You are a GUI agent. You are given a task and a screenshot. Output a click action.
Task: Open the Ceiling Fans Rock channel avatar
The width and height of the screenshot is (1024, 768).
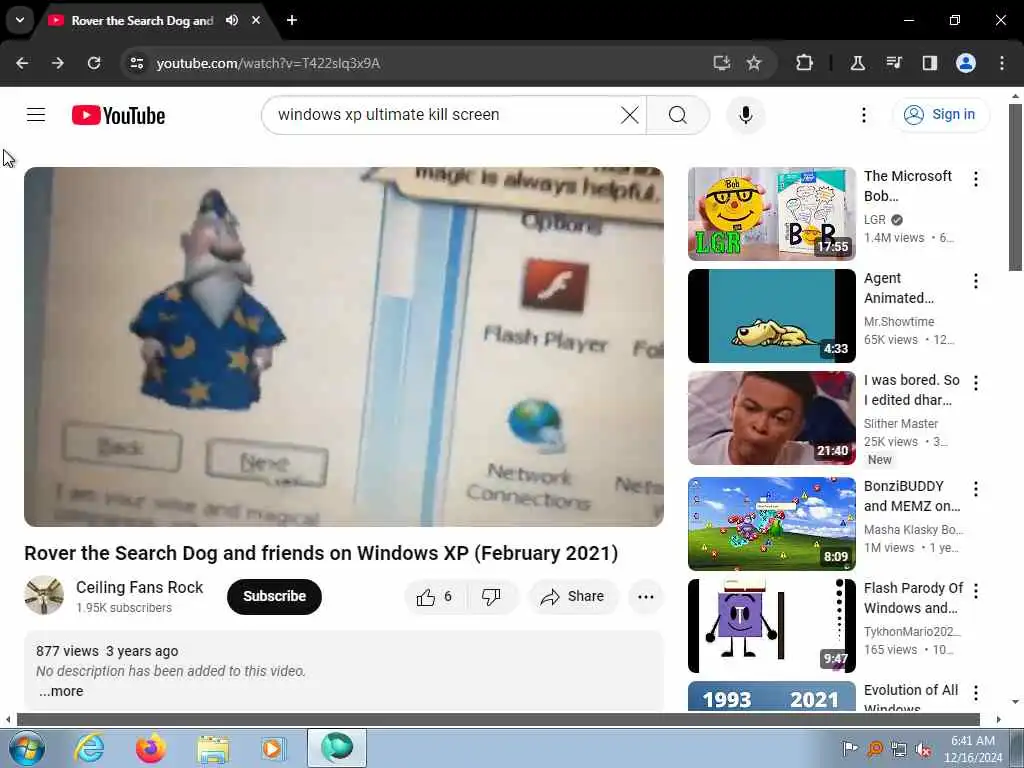44,595
